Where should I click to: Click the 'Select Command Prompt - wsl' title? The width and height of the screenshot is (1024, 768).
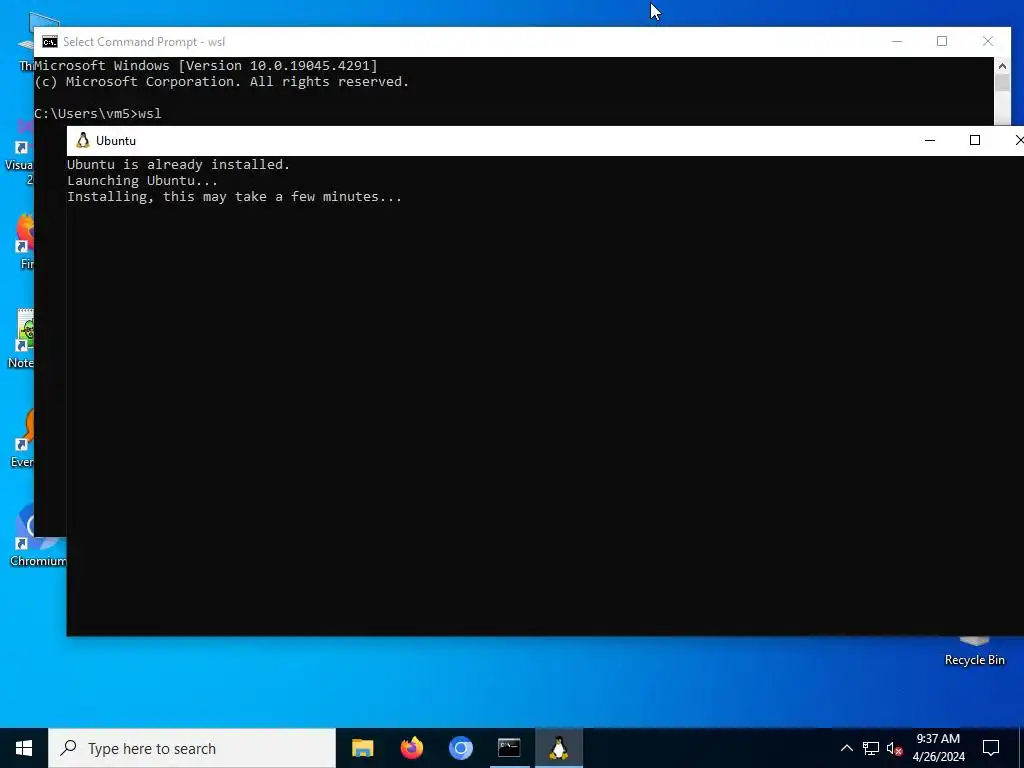(144, 42)
